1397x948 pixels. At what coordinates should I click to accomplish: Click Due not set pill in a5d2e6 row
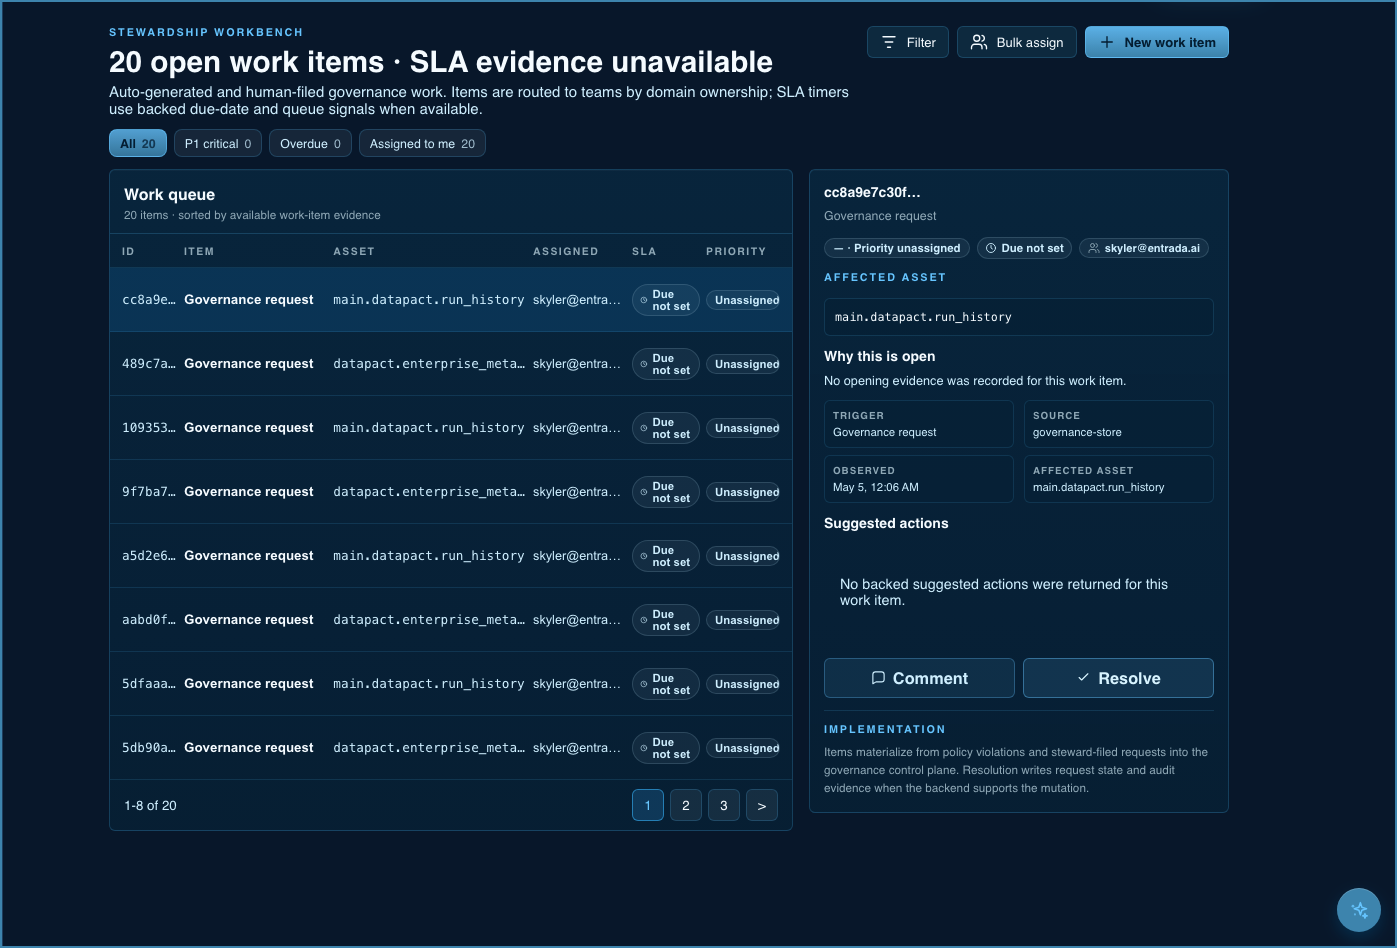[x=665, y=556]
